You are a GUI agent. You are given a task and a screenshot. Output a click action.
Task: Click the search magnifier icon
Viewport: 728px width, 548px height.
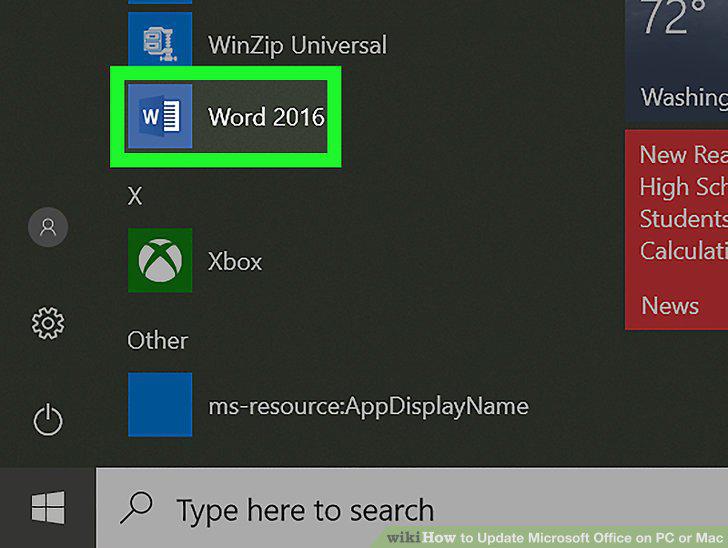point(136,508)
